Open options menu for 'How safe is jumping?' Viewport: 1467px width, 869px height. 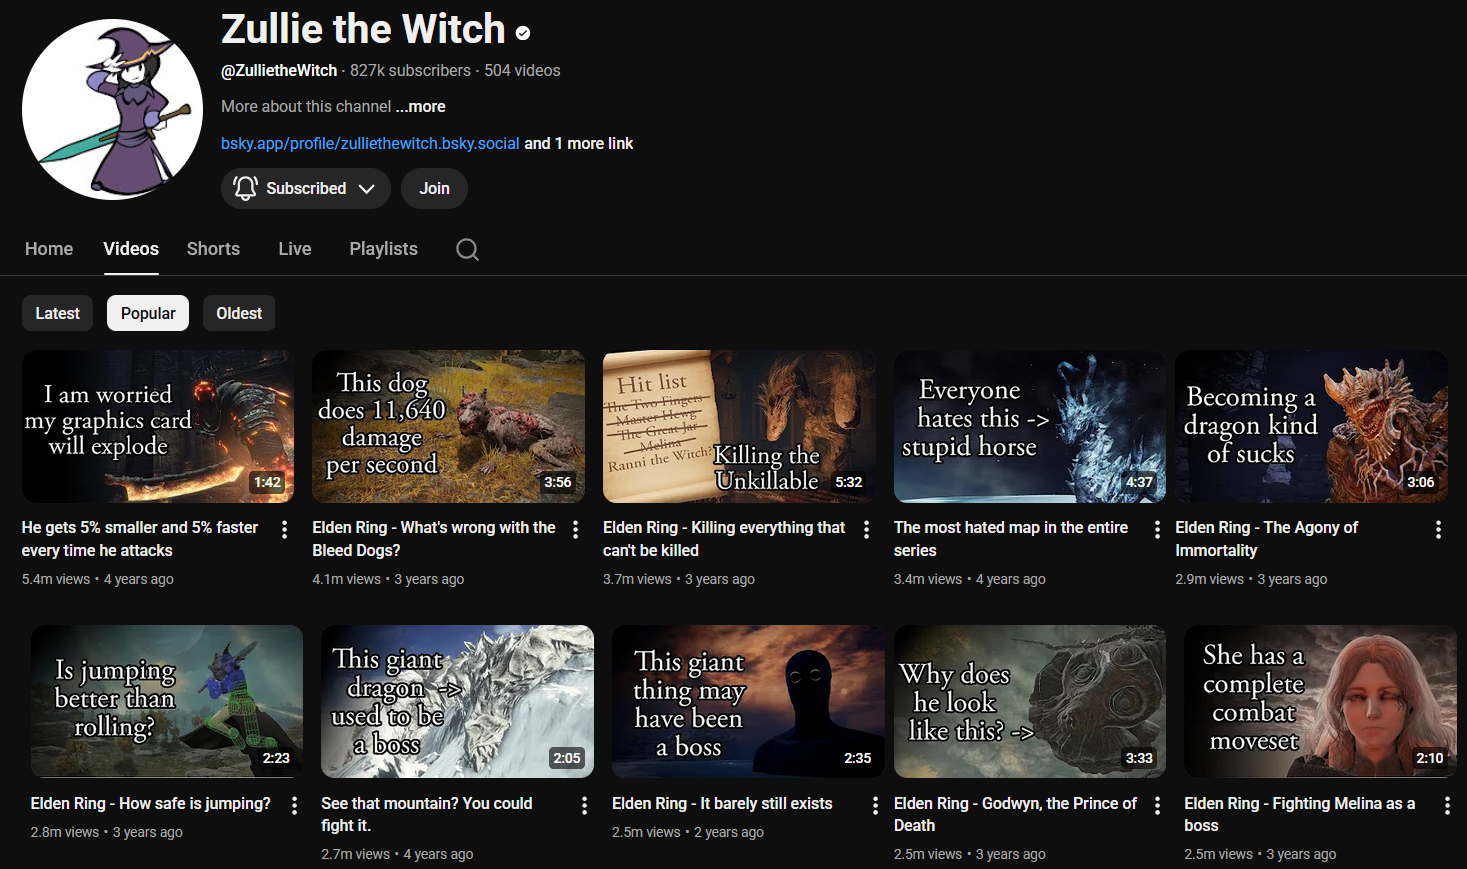[x=294, y=805]
